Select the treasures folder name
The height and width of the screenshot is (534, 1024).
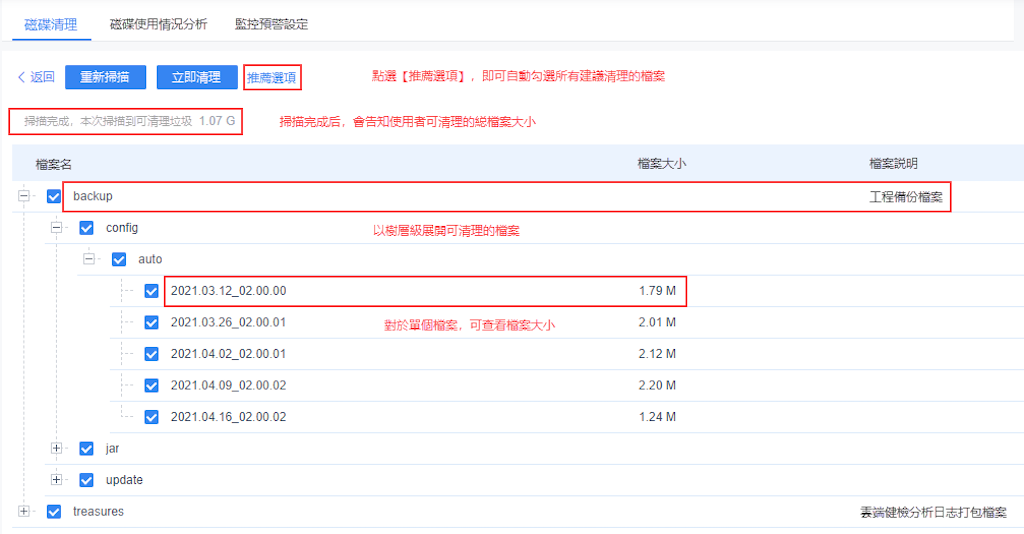pyautogui.click(x=98, y=511)
